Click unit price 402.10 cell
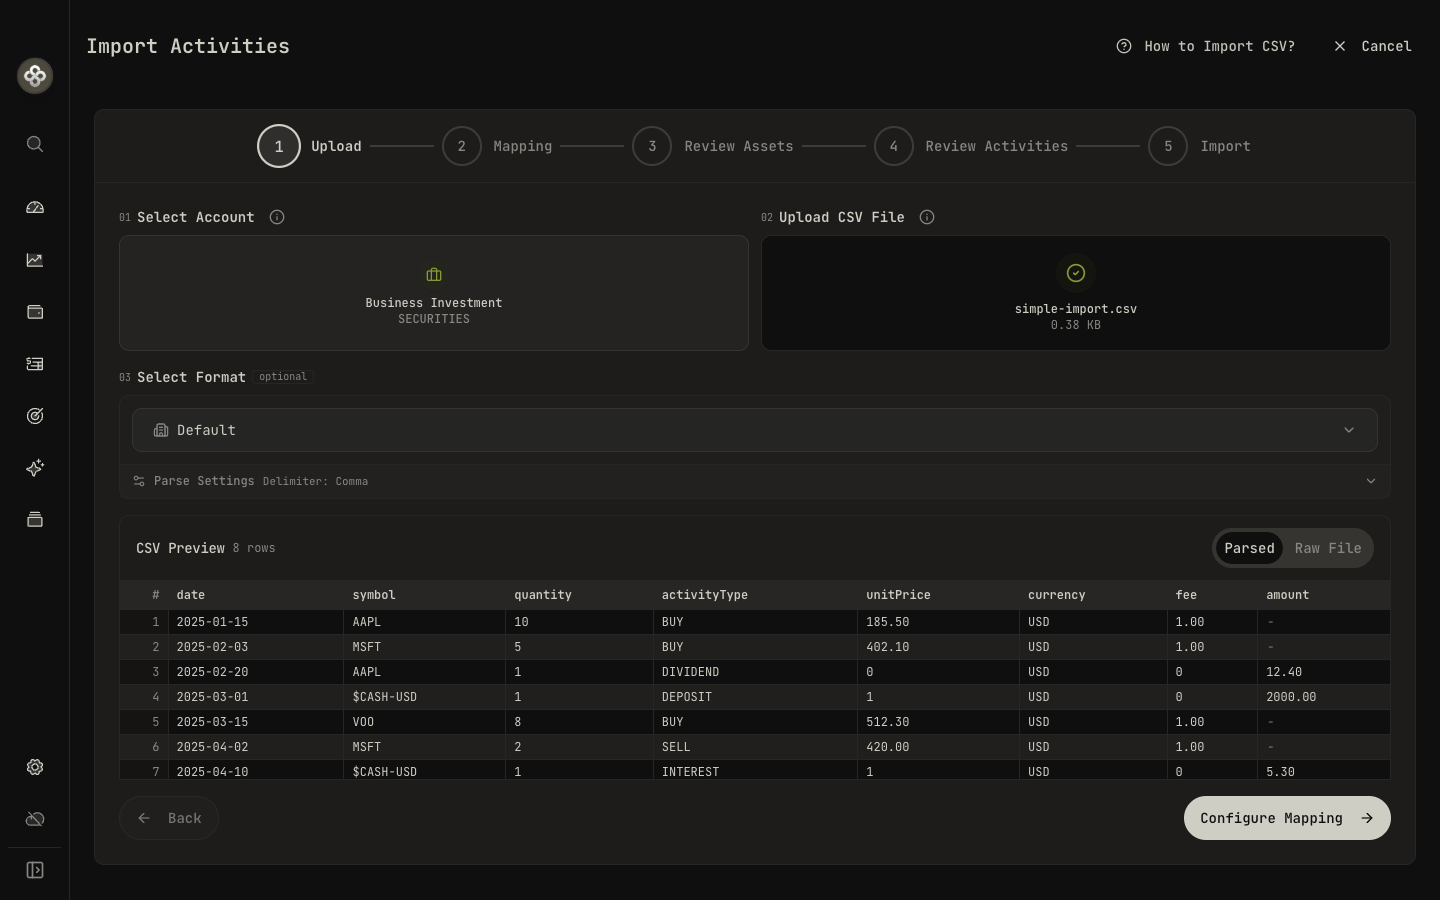The height and width of the screenshot is (900, 1440). (x=939, y=647)
